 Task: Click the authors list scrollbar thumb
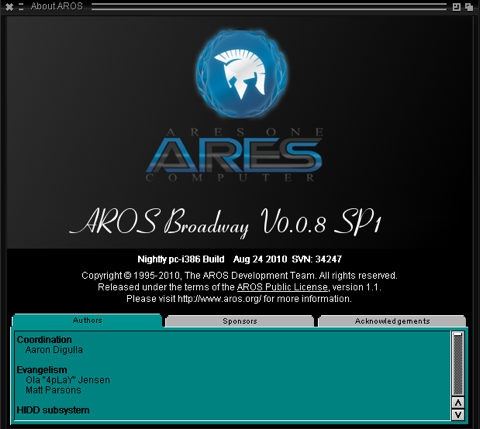[x=458, y=364]
